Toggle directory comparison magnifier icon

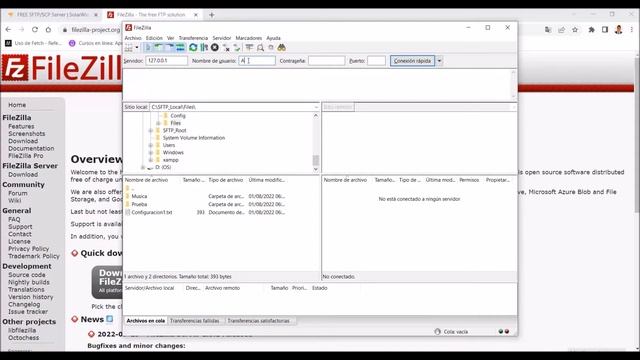pyautogui.click(x=260, y=48)
